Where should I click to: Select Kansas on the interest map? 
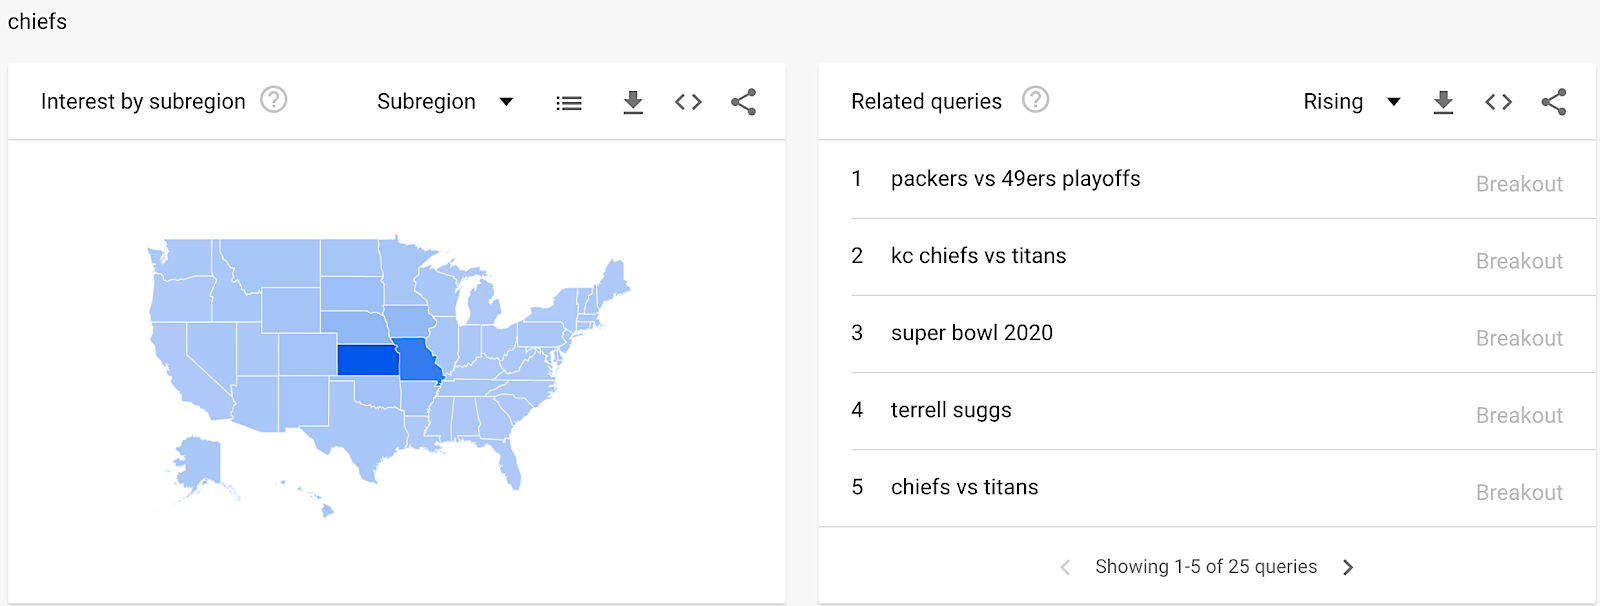[370, 362]
